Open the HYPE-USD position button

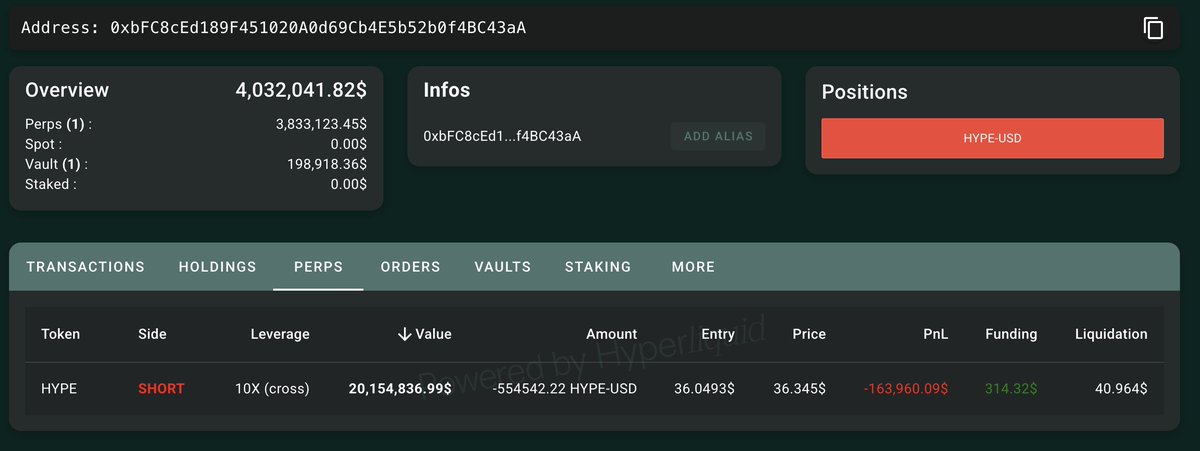point(992,138)
